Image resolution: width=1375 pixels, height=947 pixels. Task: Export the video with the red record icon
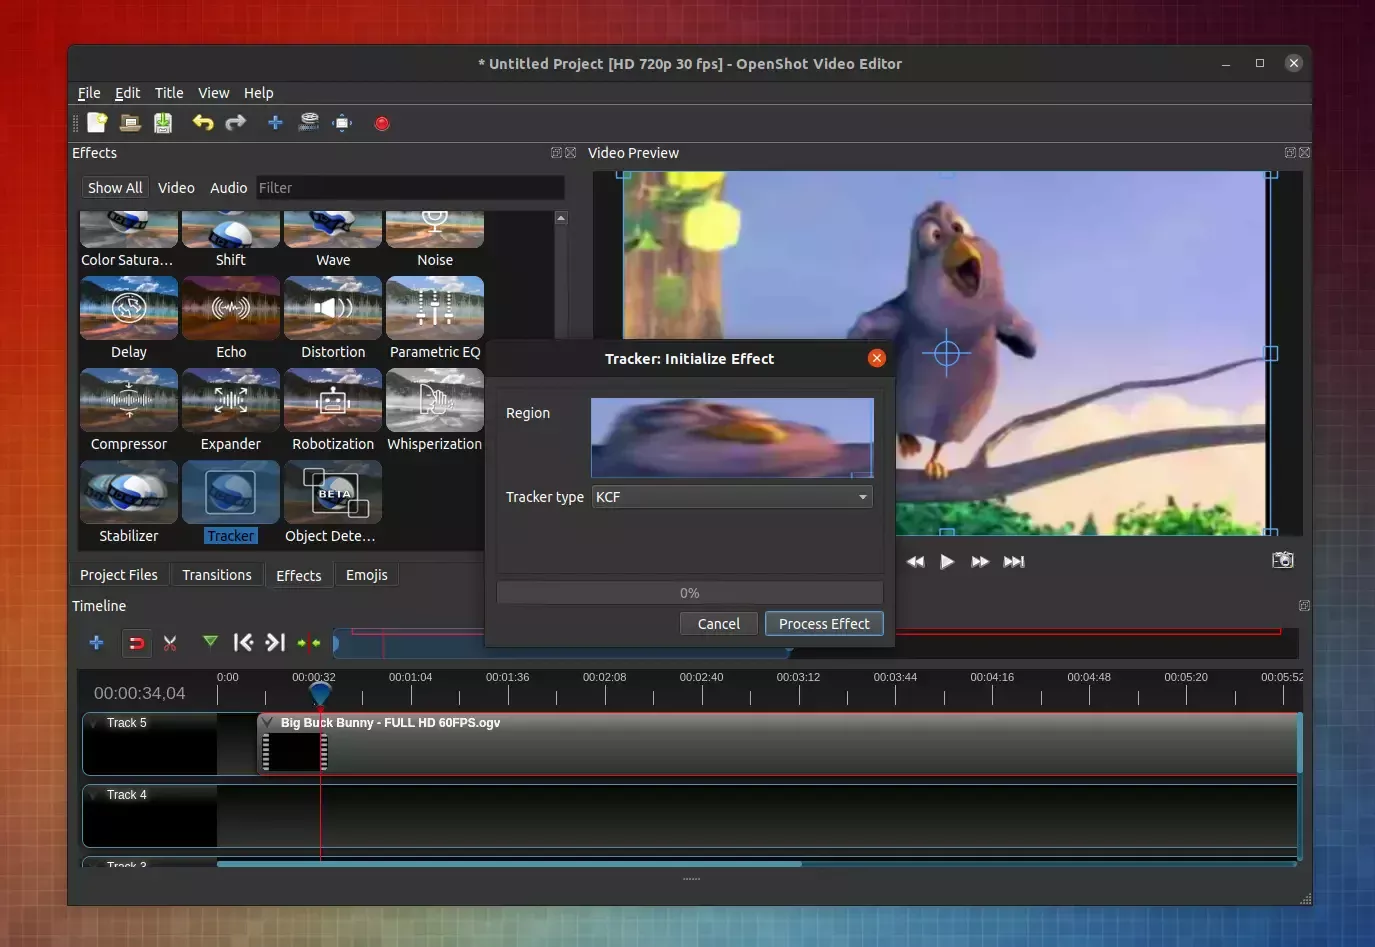(x=381, y=122)
